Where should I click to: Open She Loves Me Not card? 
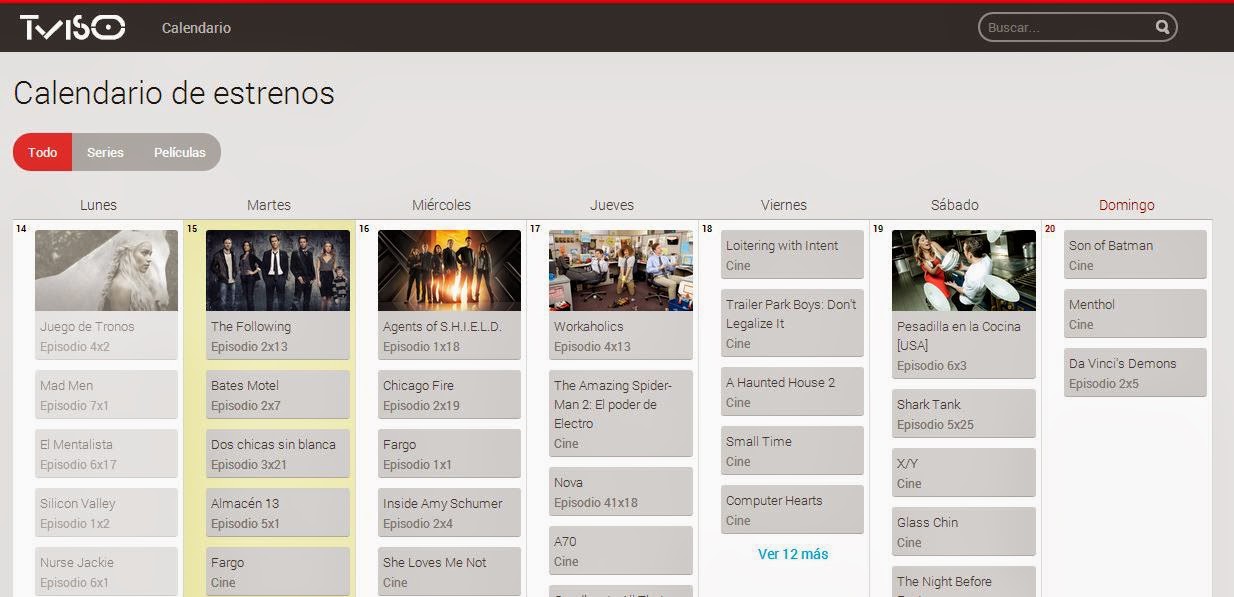pyautogui.click(x=449, y=572)
